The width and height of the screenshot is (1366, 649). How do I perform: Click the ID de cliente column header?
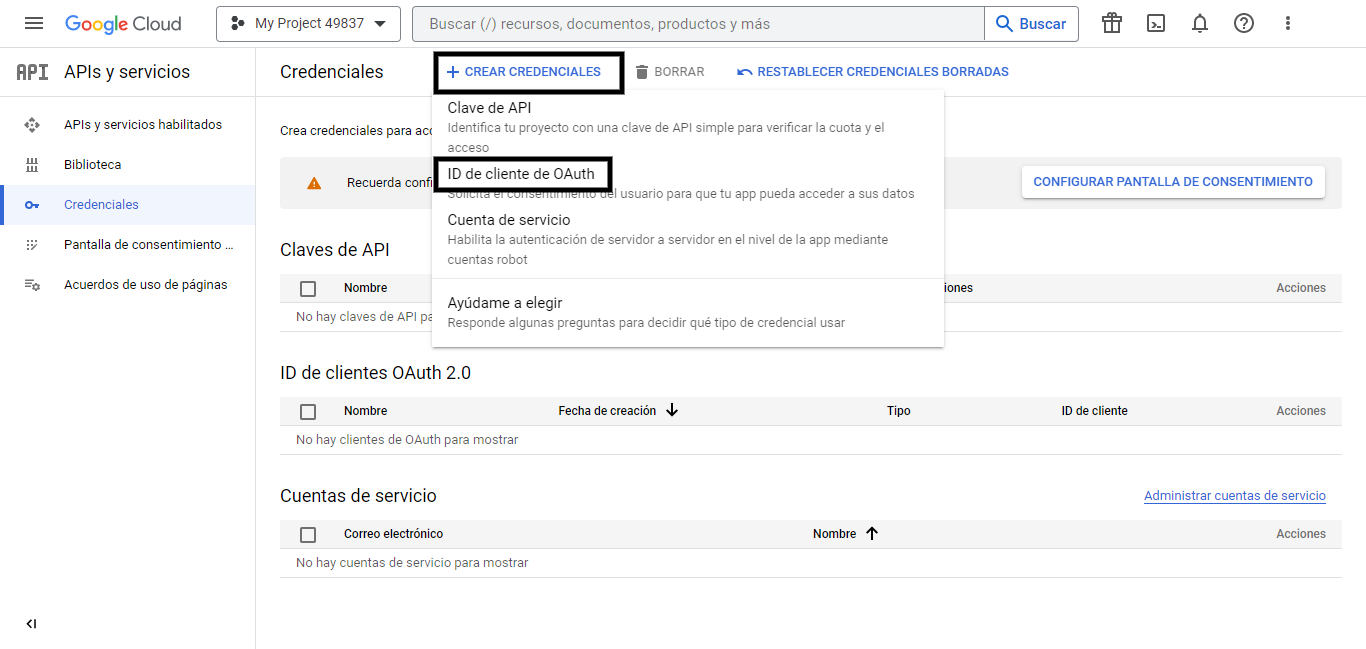tap(1094, 411)
